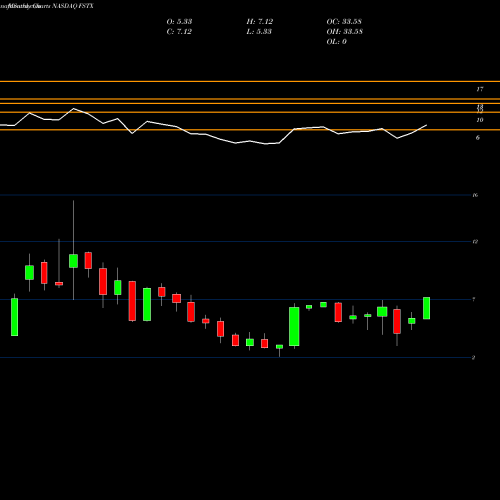Click the first tall green candle at left
This screenshot has width=500, height=500.
tap(14, 317)
